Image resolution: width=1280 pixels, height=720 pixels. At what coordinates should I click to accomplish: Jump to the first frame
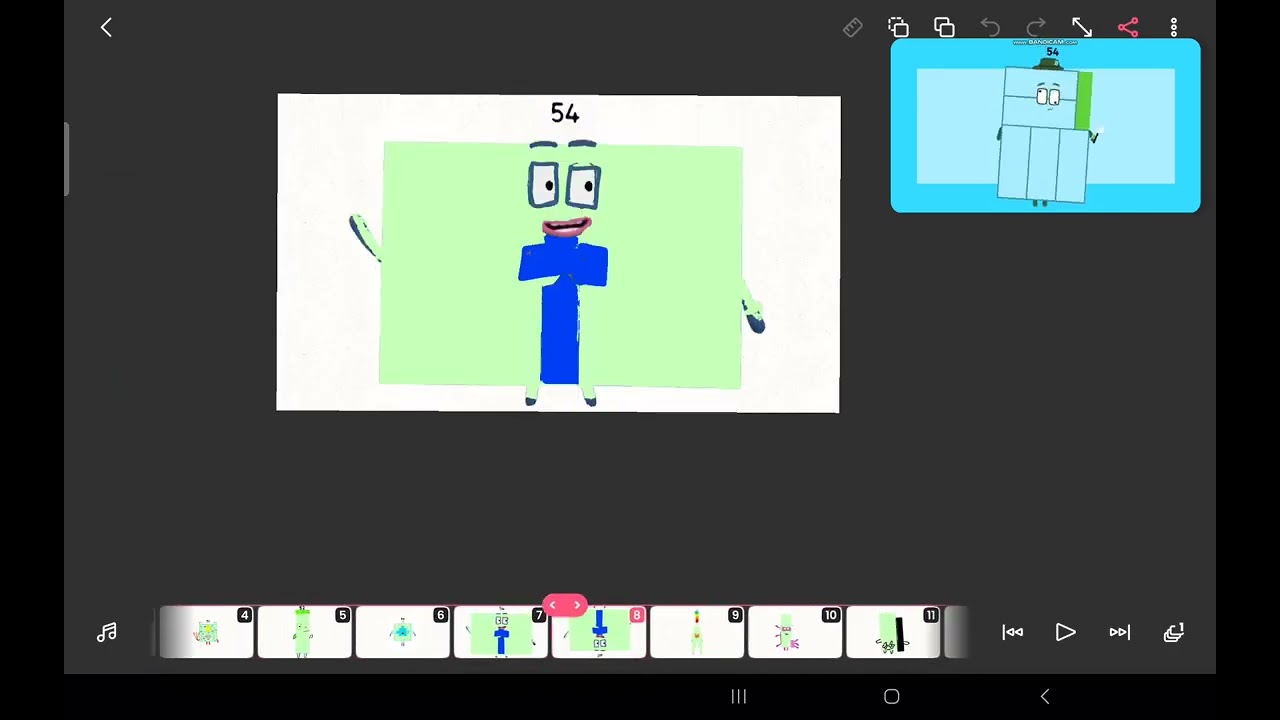click(x=1012, y=632)
